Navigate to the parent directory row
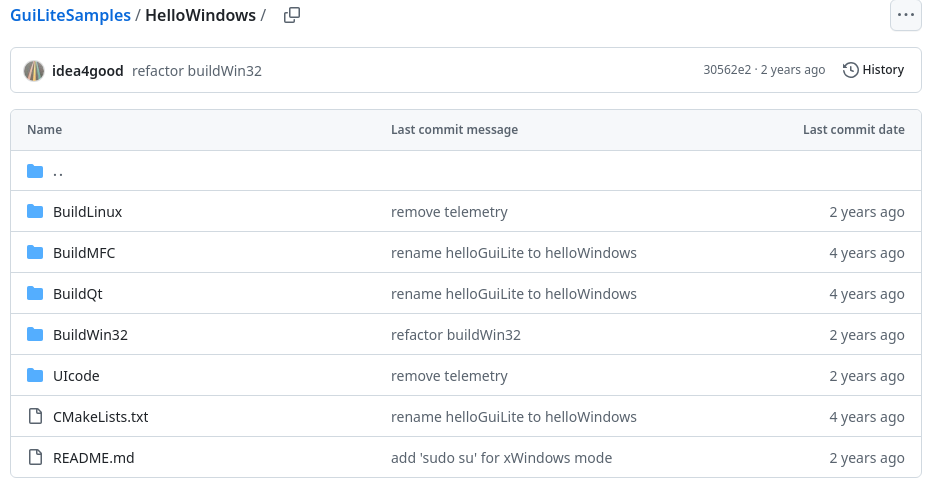The height and width of the screenshot is (484, 926). (x=58, y=171)
